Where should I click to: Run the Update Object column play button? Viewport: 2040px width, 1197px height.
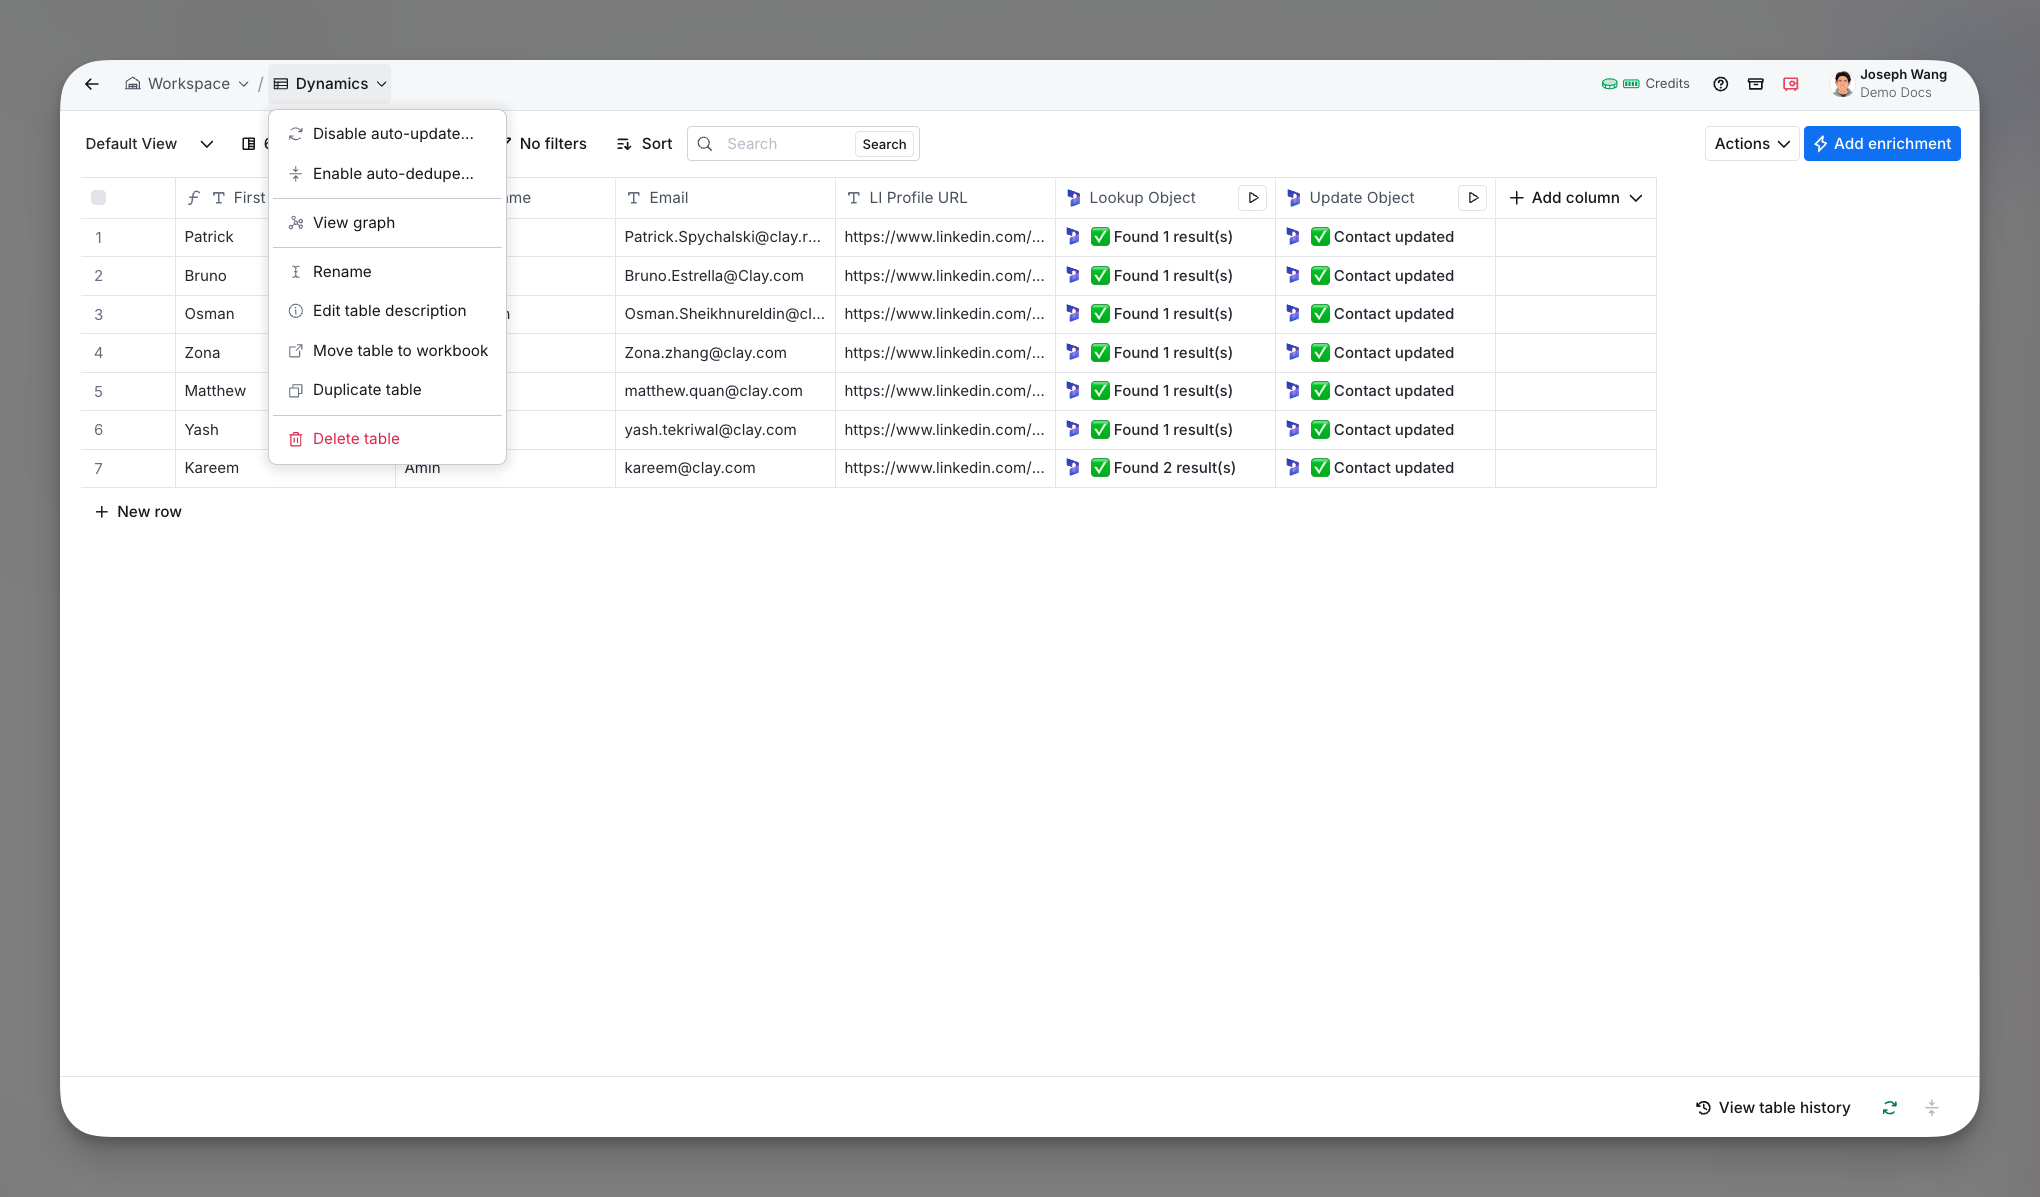point(1472,198)
